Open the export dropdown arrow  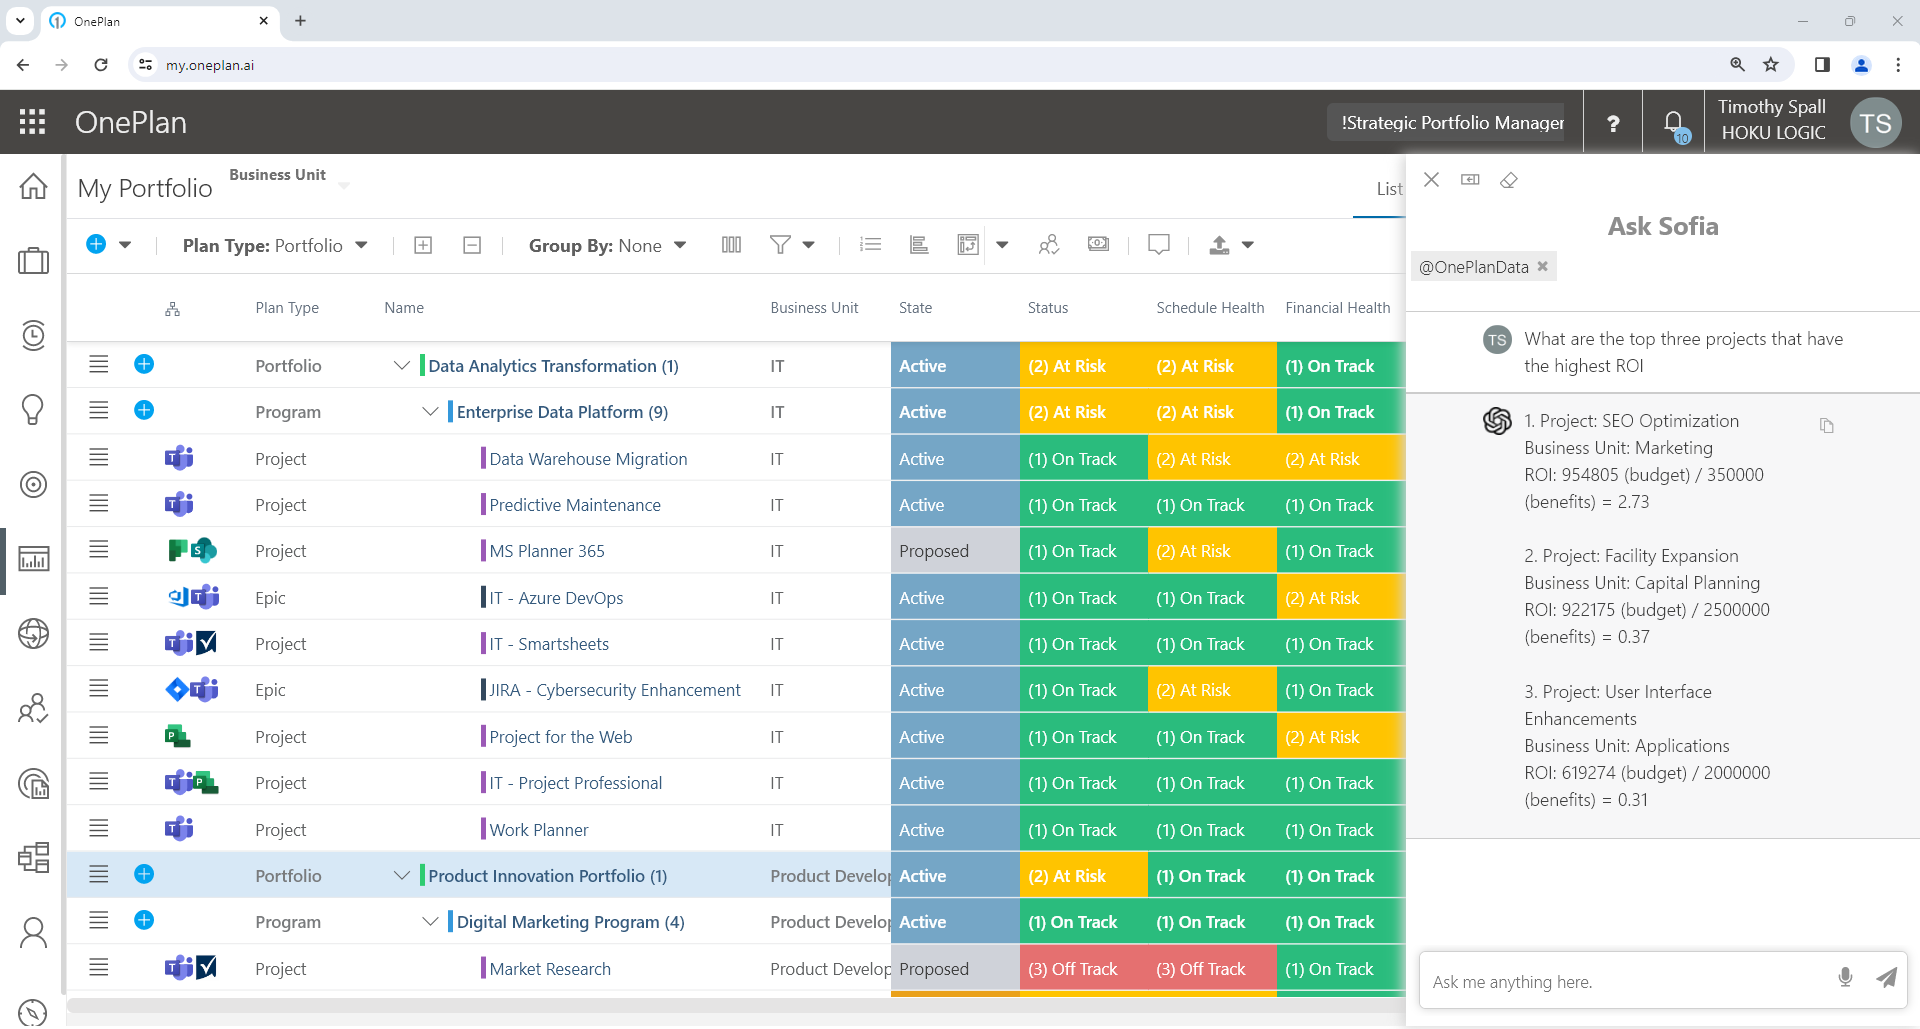coord(1248,245)
